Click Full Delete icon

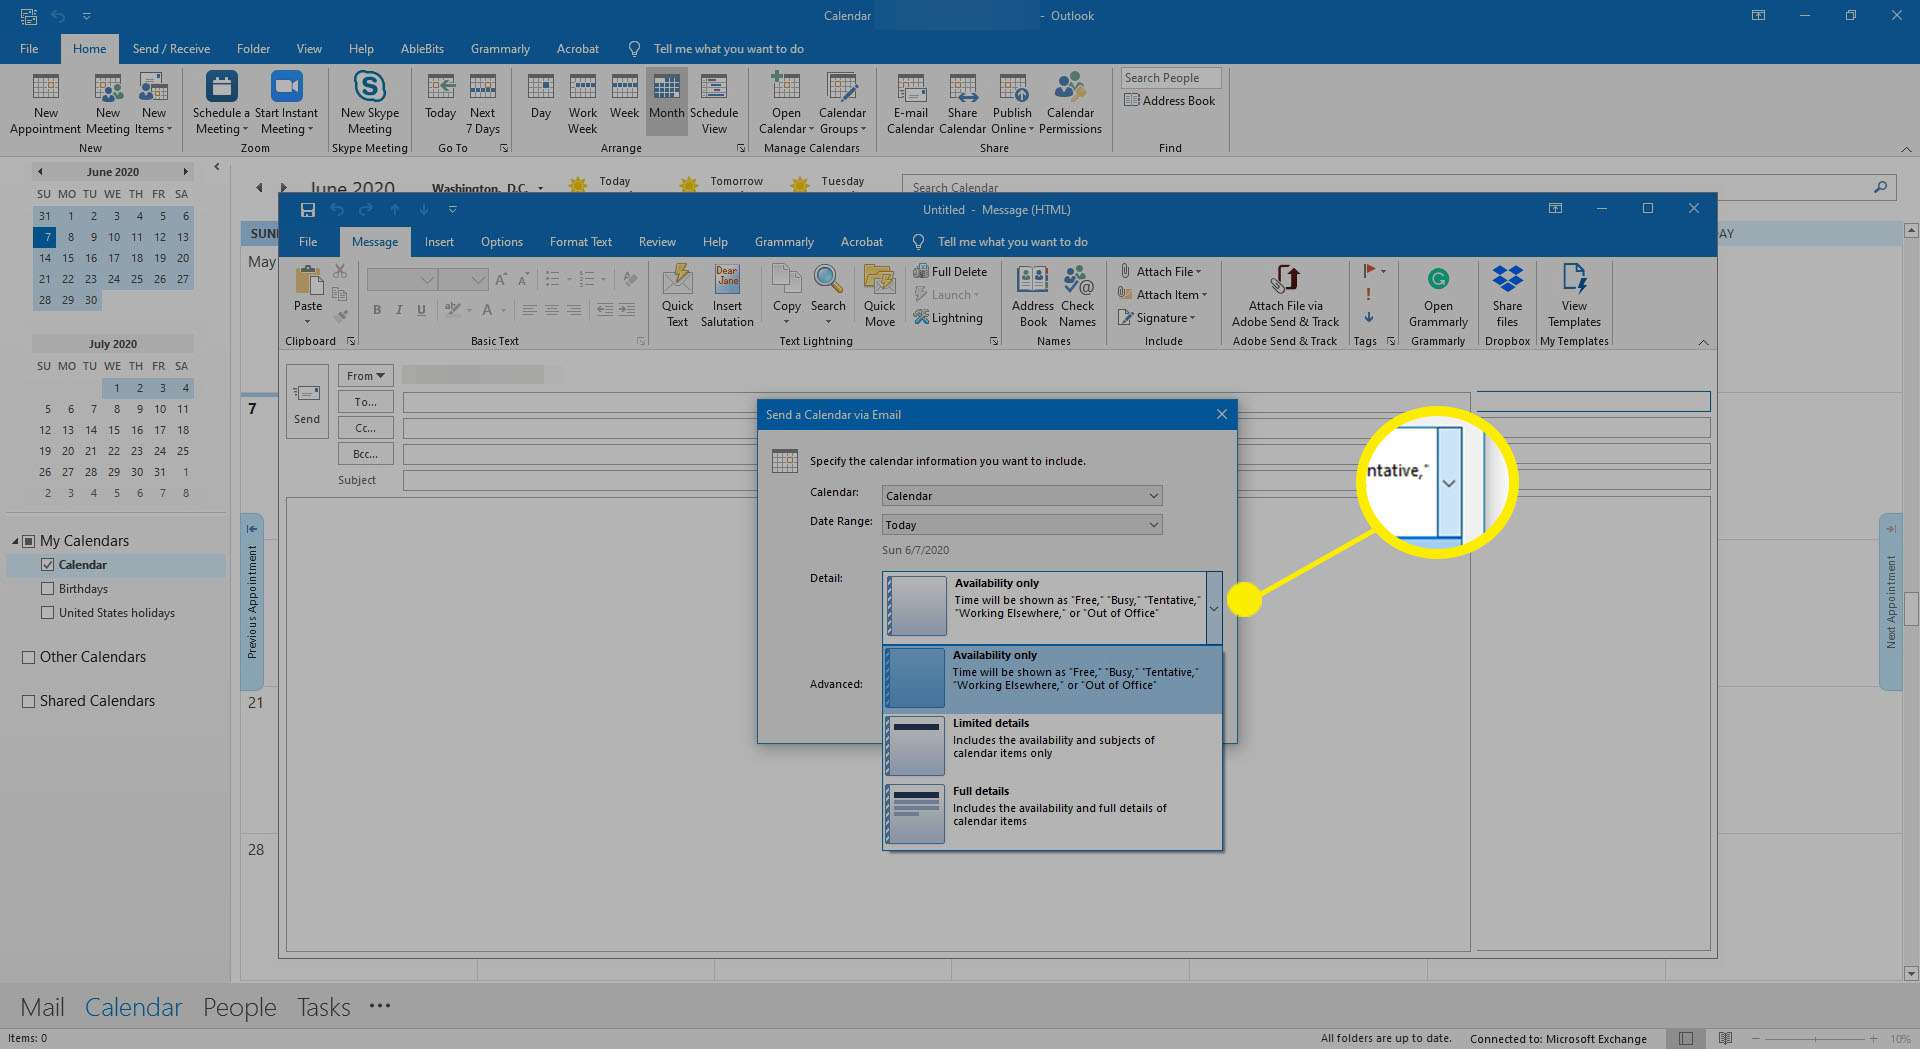(x=950, y=272)
